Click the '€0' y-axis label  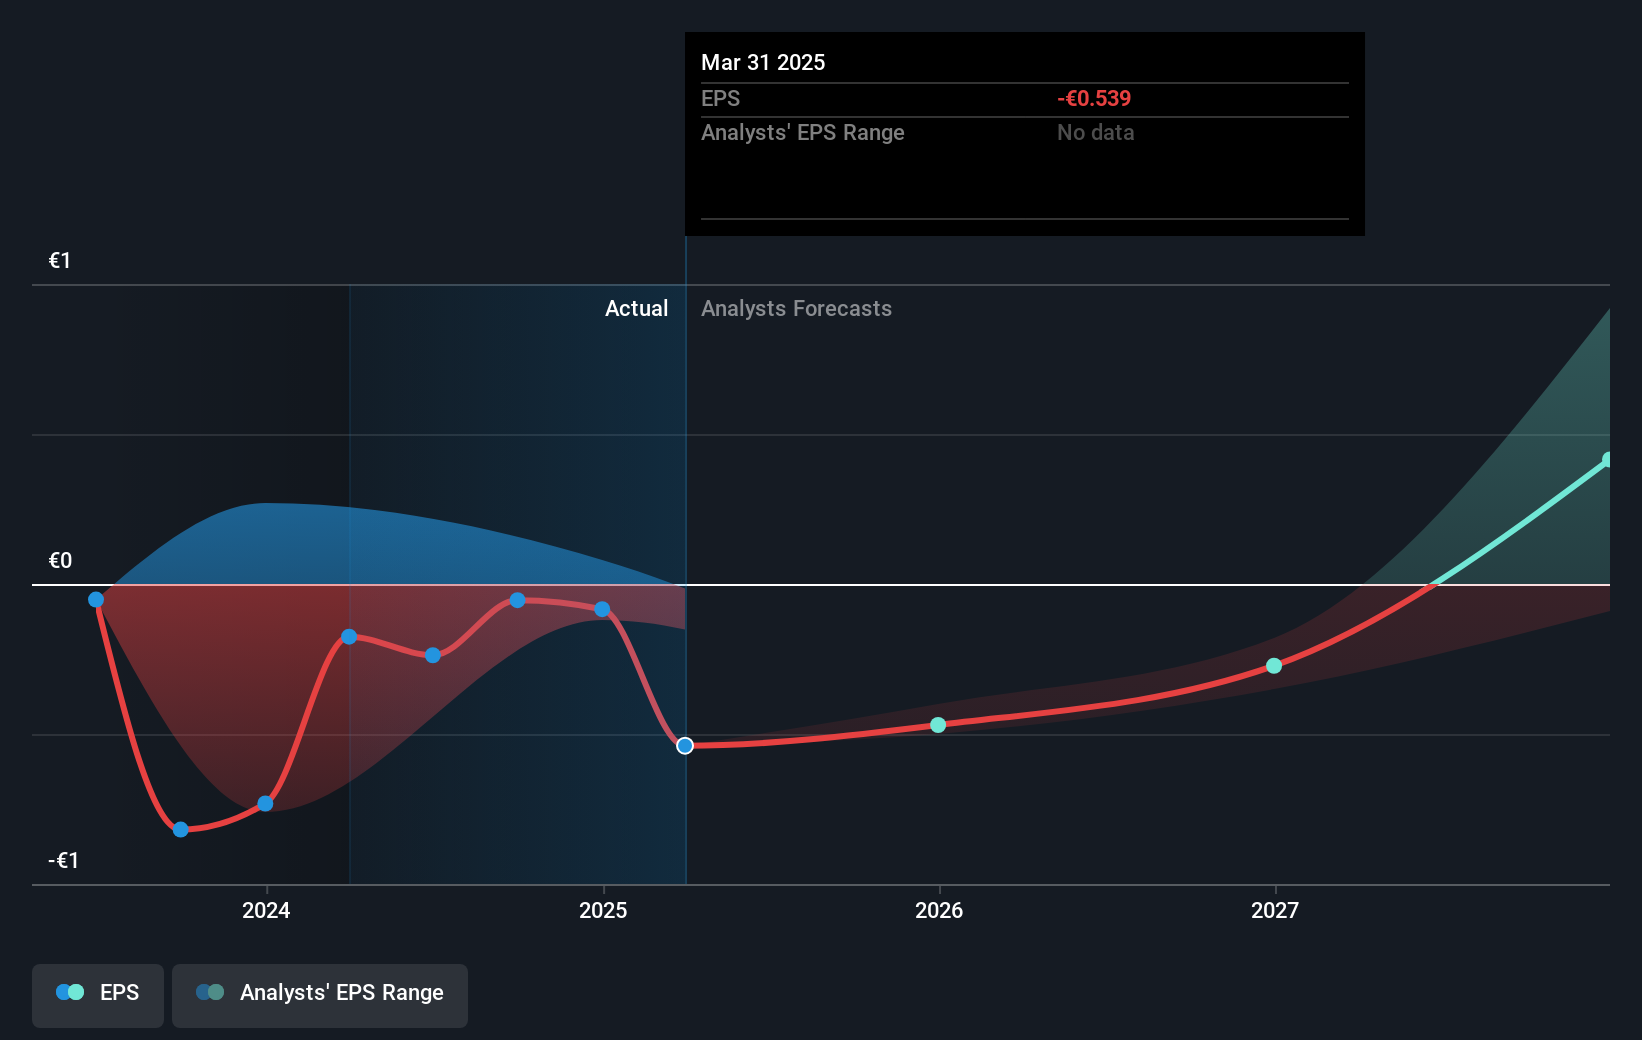point(60,560)
